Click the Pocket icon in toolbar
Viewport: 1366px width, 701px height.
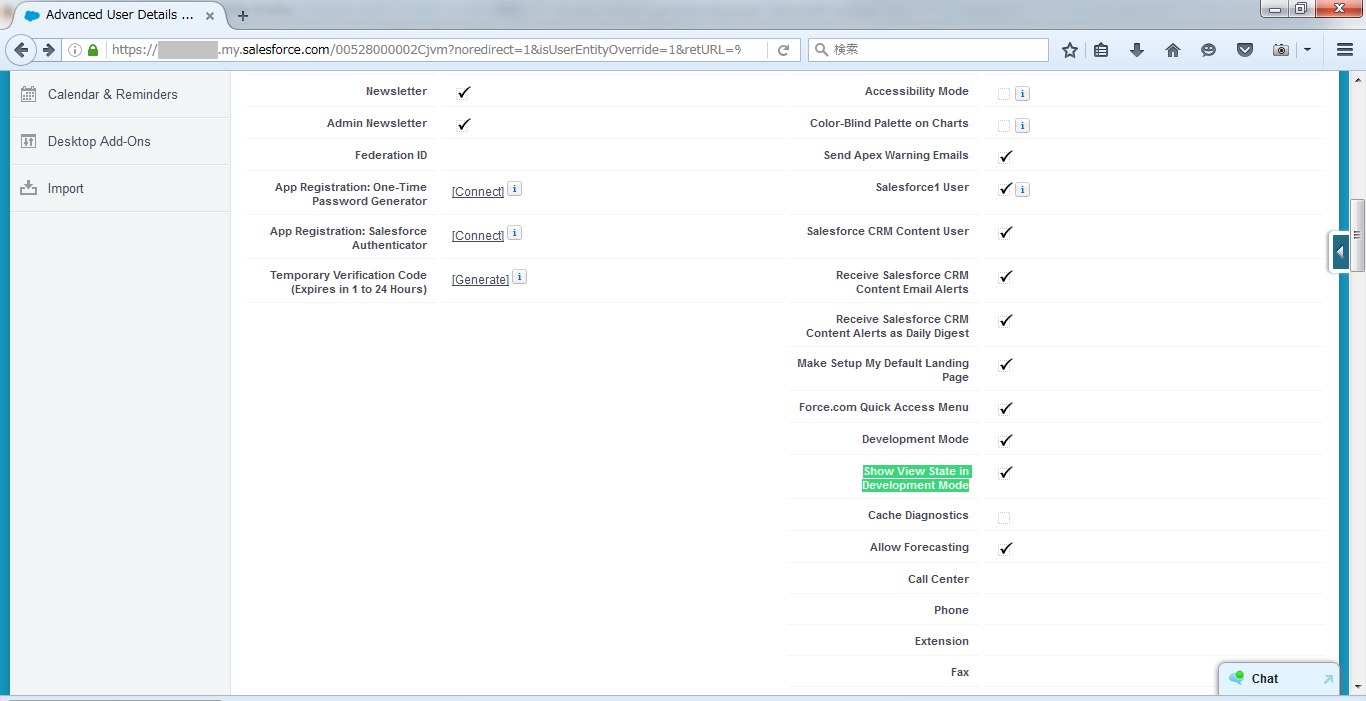(1245, 50)
